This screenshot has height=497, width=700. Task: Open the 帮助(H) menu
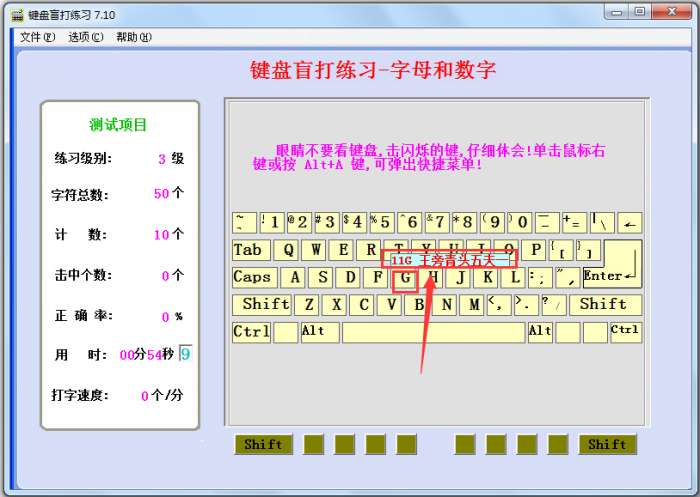click(134, 37)
